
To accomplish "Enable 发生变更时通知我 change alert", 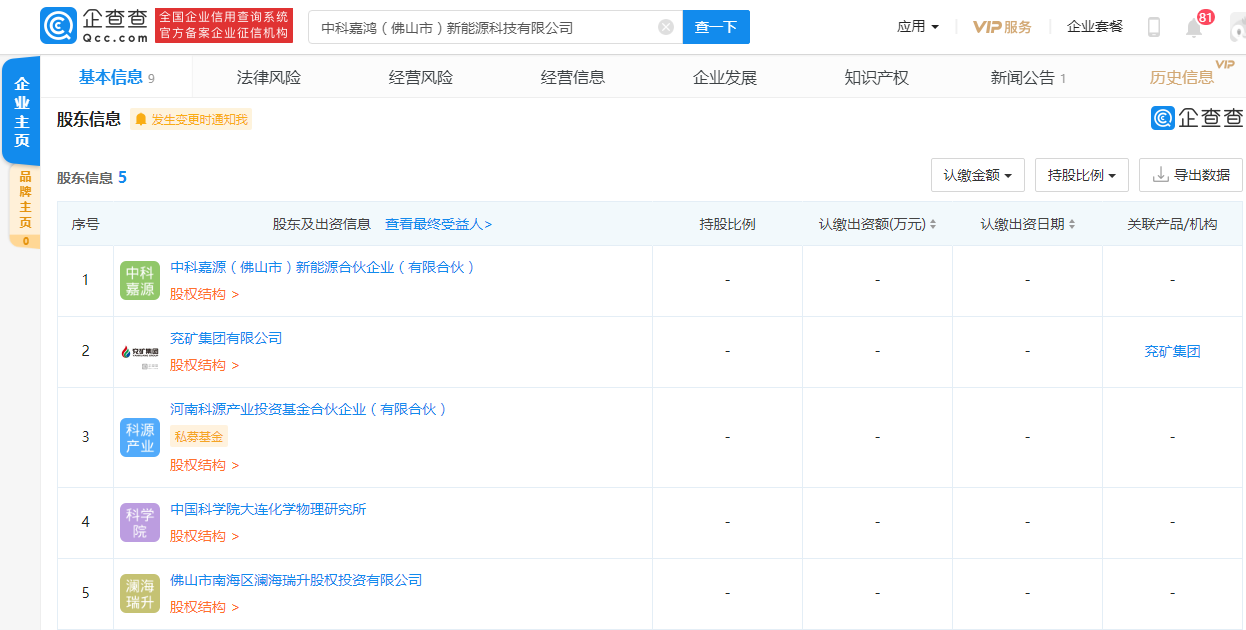I will coord(191,120).
